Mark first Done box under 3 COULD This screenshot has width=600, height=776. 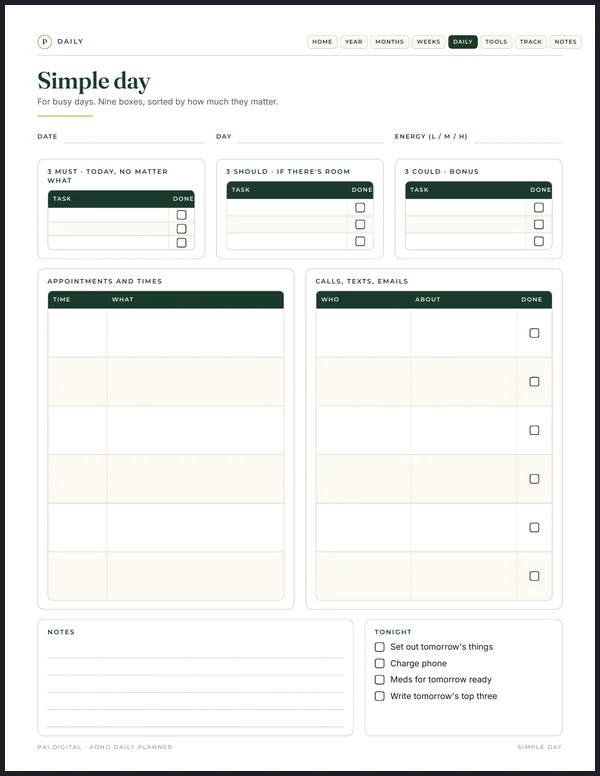(539, 207)
